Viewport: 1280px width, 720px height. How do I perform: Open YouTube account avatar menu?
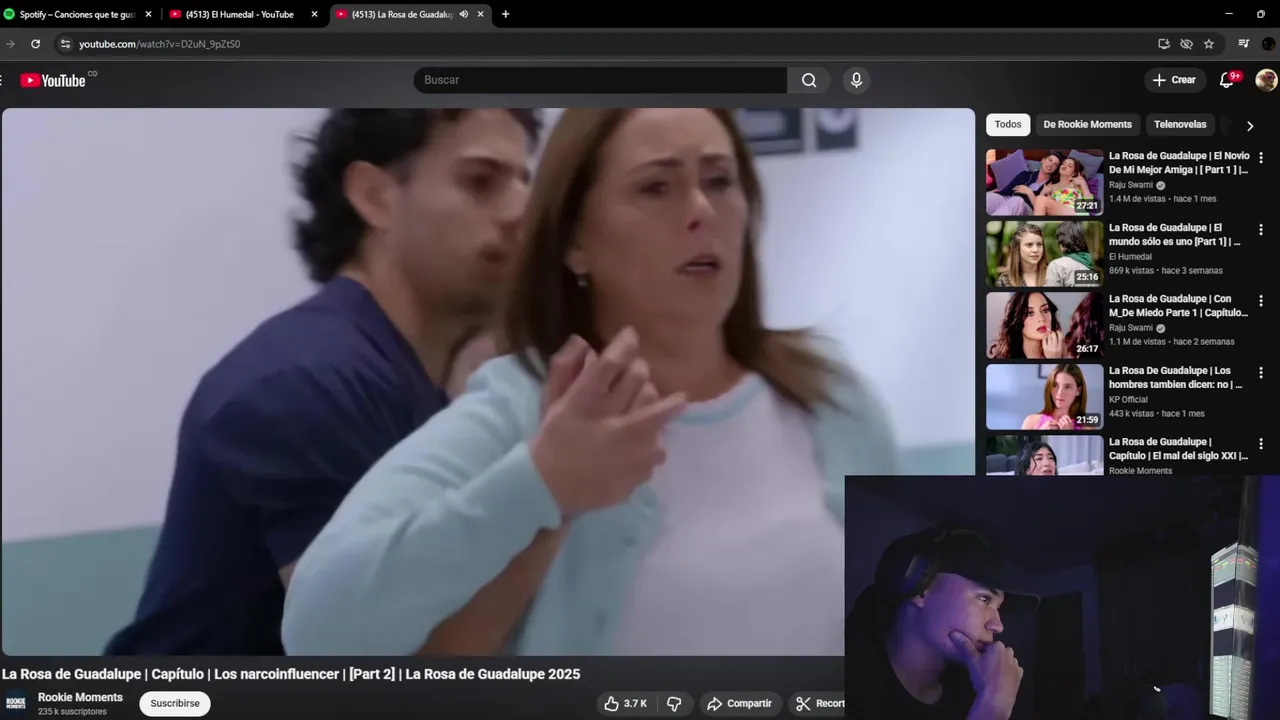(x=1266, y=80)
